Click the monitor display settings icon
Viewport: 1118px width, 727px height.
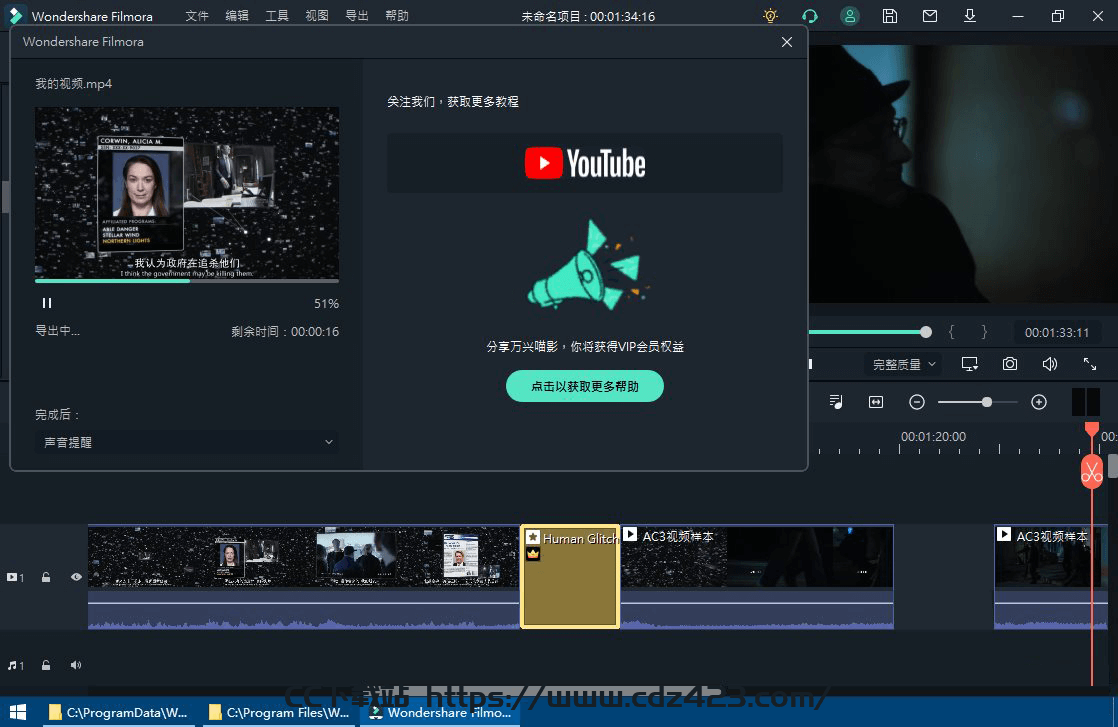970,364
